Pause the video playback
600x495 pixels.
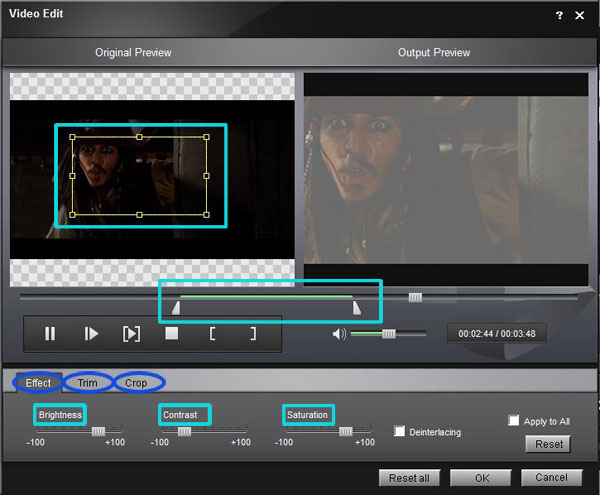coord(50,334)
